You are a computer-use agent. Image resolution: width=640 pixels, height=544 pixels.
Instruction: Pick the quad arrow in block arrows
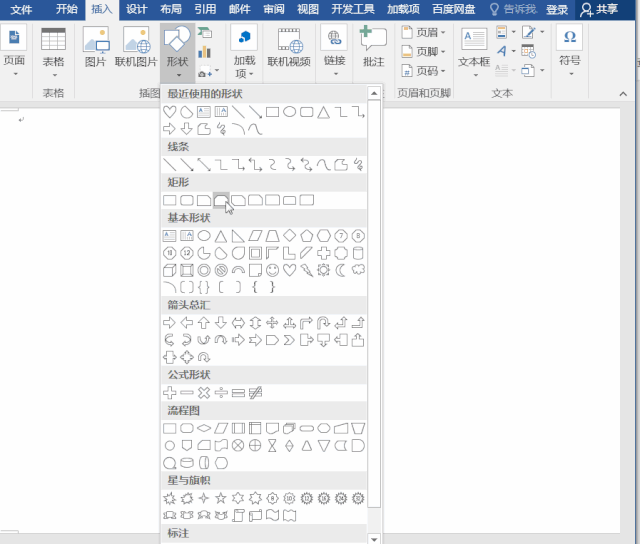[272, 323]
